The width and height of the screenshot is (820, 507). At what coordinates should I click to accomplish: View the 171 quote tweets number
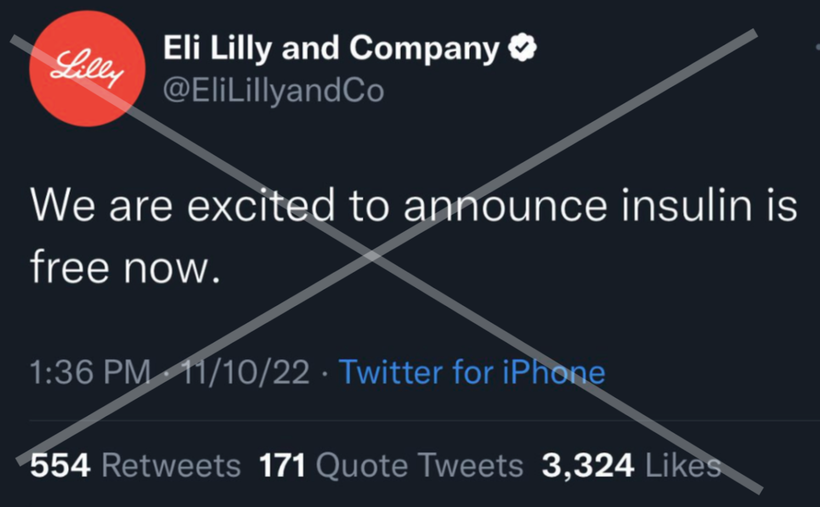282,465
